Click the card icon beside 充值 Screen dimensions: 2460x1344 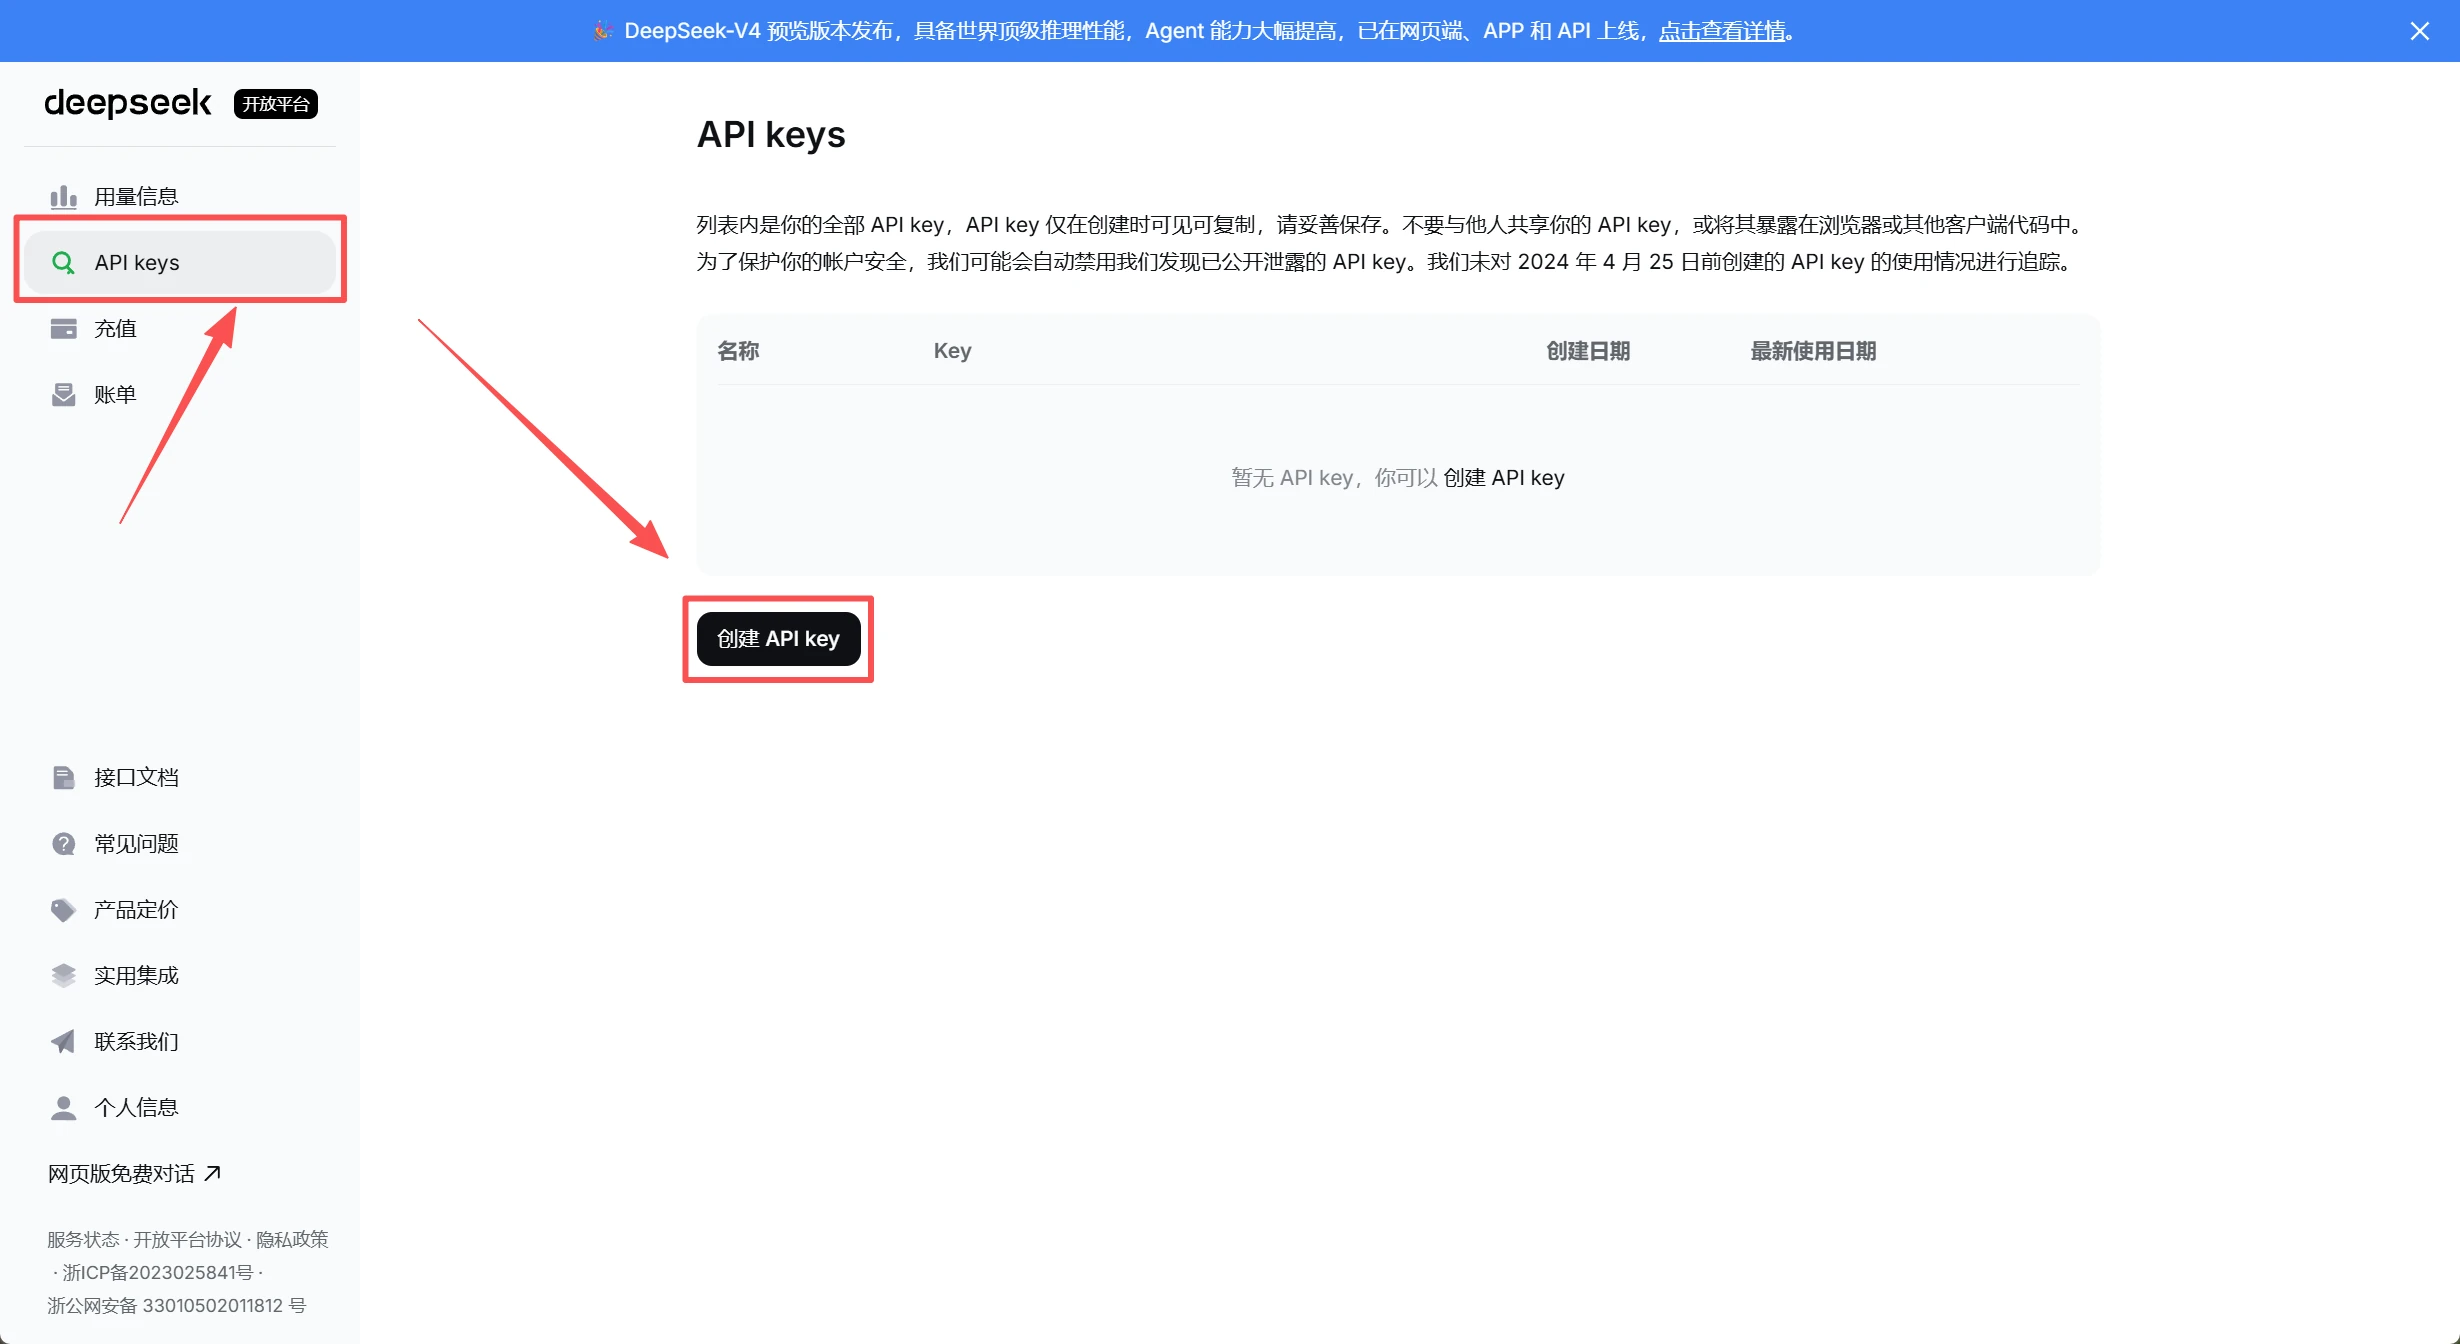[x=63, y=328]
